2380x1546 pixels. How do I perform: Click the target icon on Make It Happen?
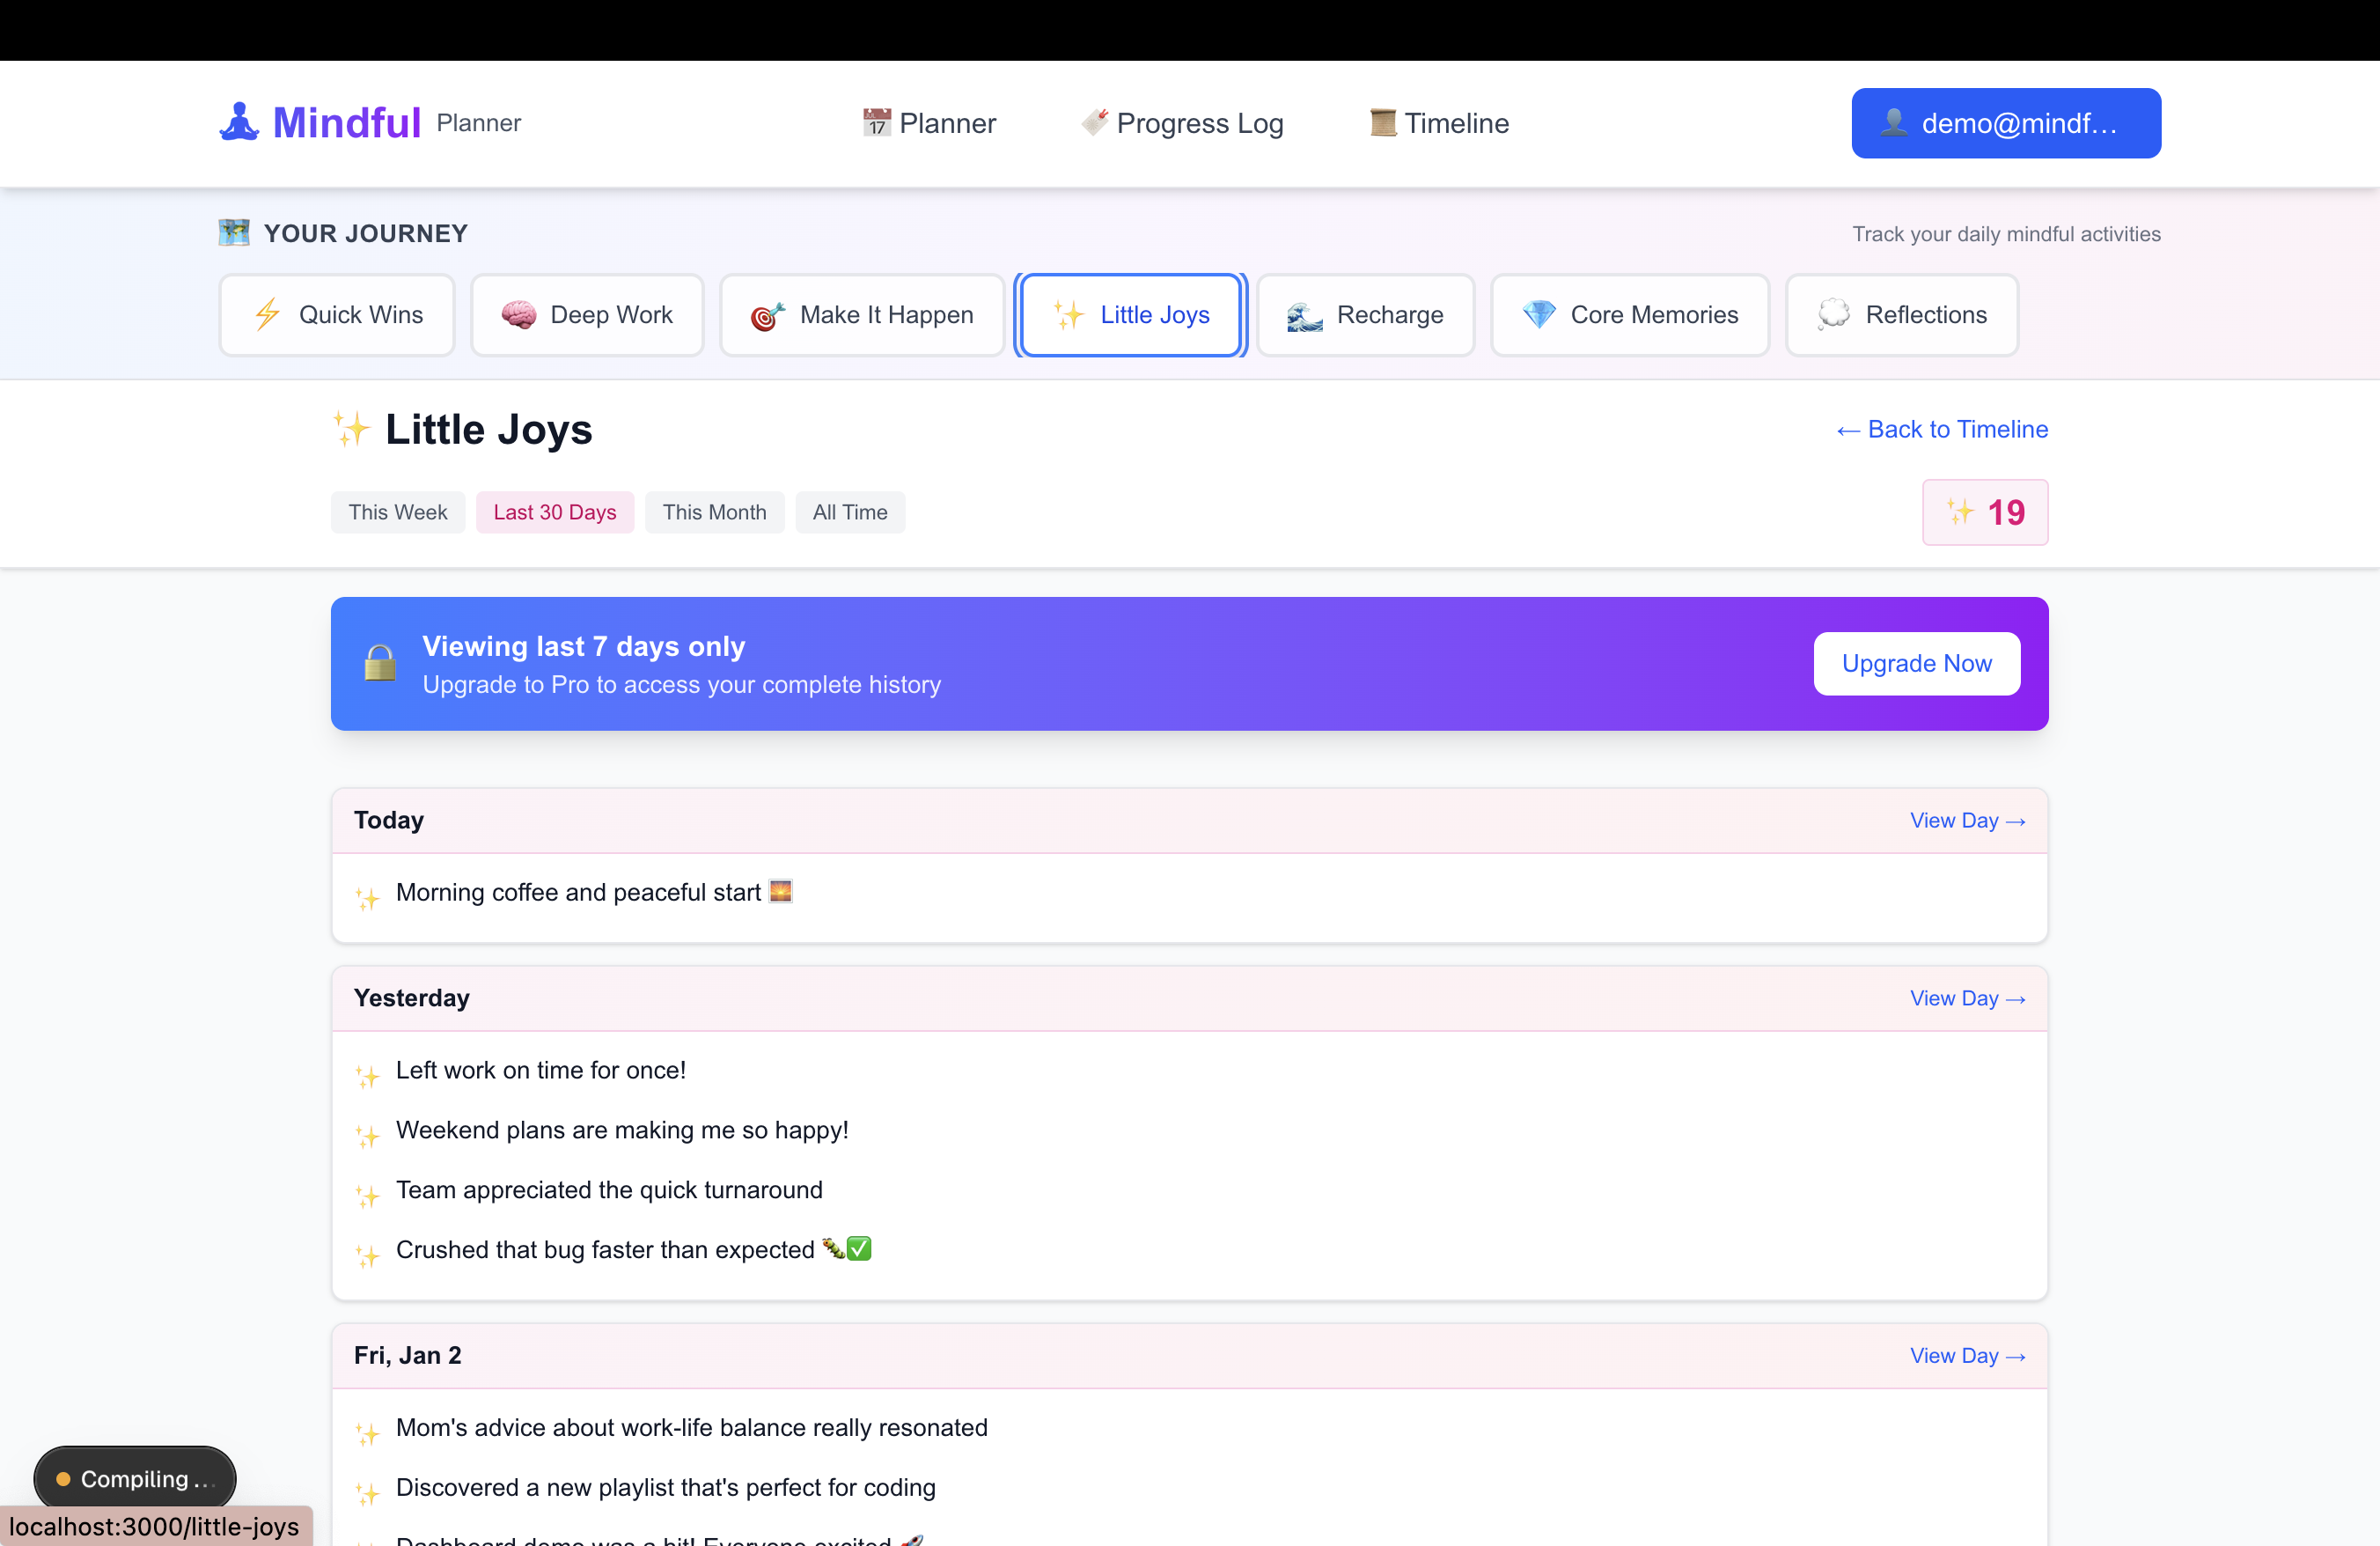[767, 316]
